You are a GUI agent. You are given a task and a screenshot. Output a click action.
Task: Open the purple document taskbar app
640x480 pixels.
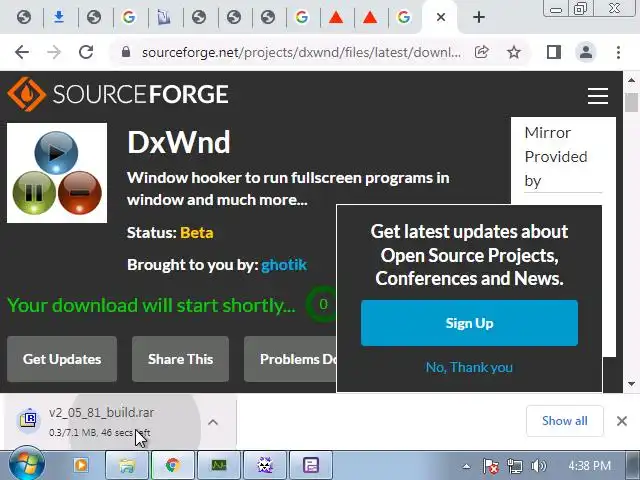[x=311, y=465]
